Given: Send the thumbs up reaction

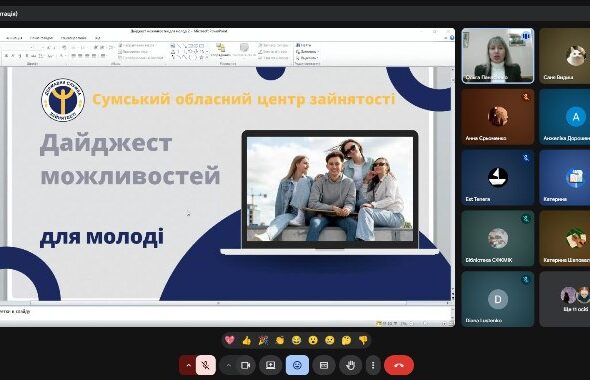Looking at the screenshot, I should pos(246,340).
